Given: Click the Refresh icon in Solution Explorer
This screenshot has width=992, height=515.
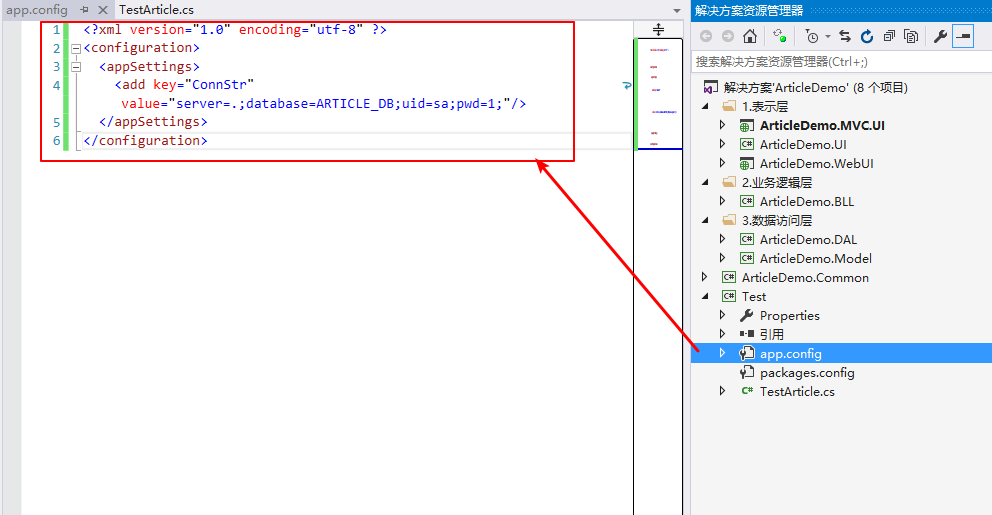Looking at the screenshot, I should click(866, 36).
